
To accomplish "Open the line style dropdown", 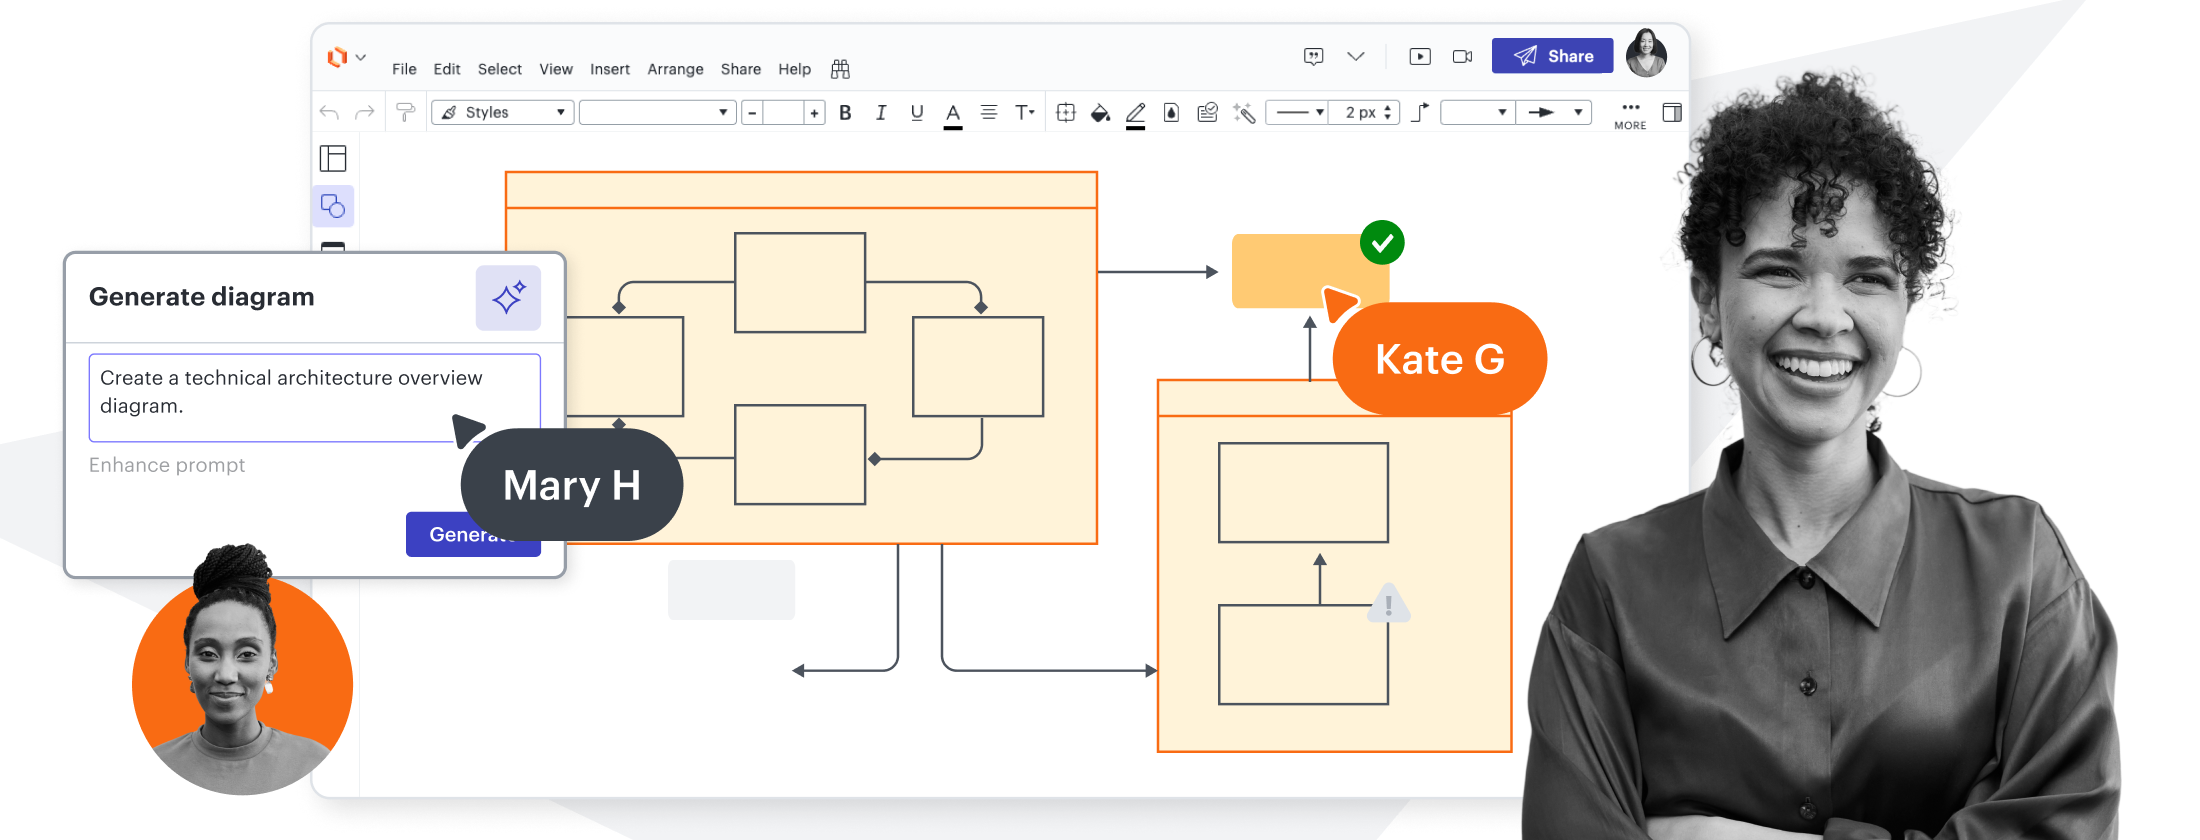I will pyautogui.click(x=1298, y=113).
